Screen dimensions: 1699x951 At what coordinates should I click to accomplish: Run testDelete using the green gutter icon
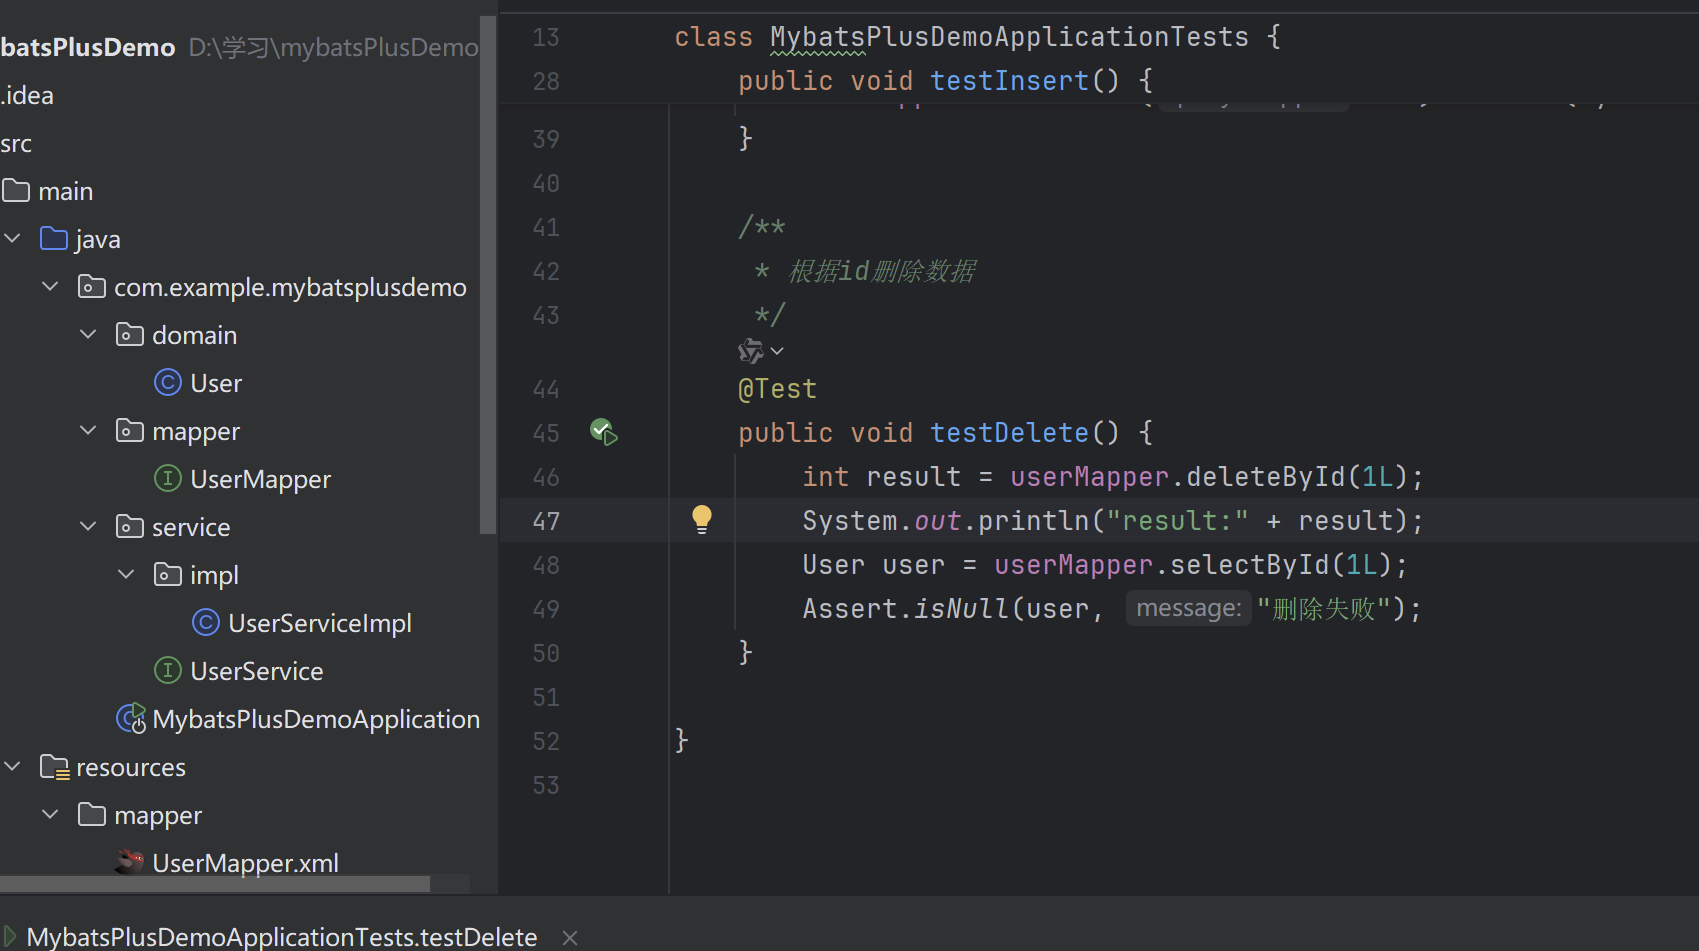603,431
